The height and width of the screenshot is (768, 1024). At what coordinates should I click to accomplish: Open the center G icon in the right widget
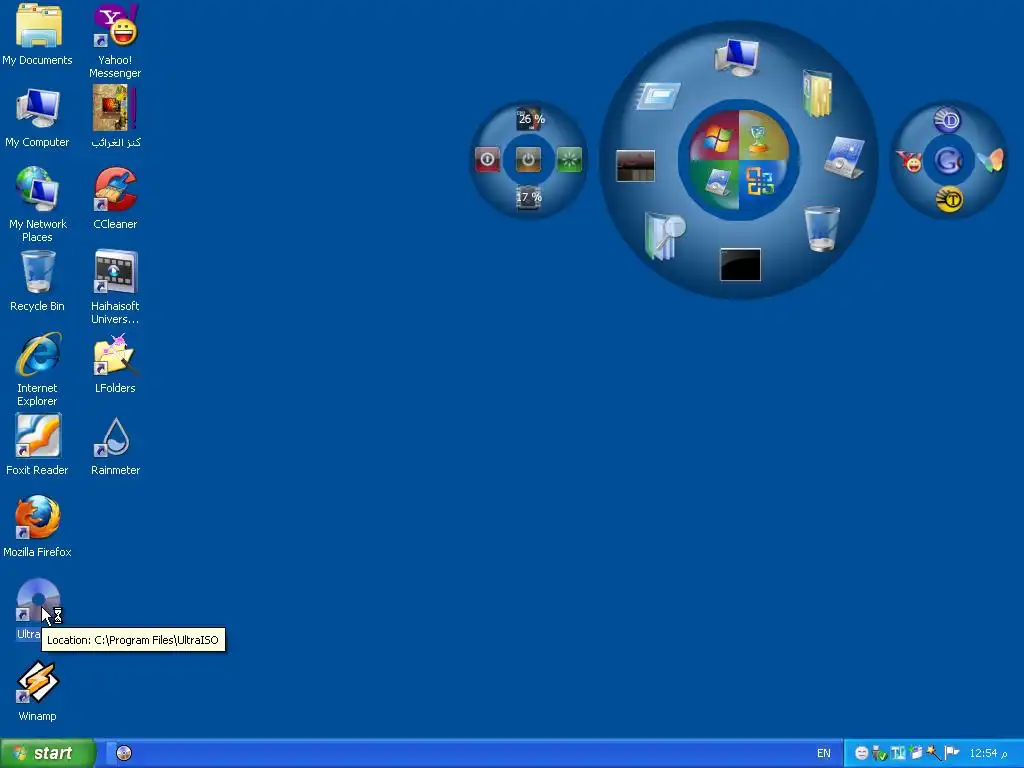[x=948, y=160]
